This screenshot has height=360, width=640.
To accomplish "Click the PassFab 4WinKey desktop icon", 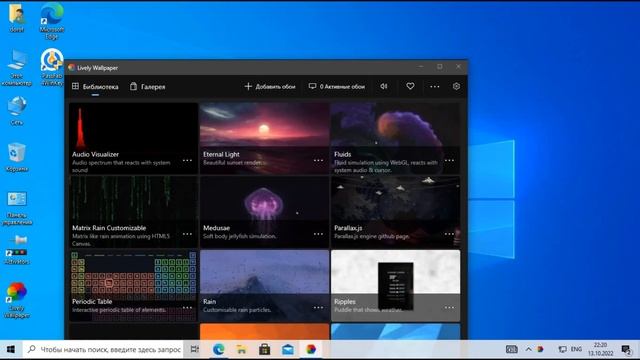I will (52, 67).
